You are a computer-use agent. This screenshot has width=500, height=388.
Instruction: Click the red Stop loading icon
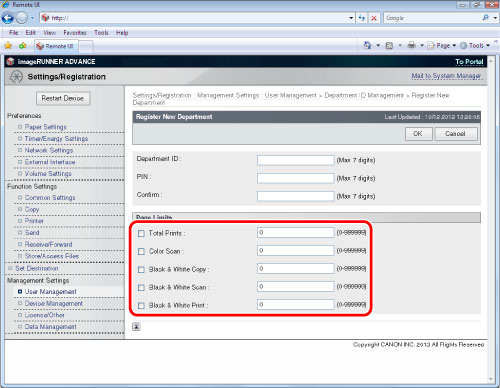[374, 18]
